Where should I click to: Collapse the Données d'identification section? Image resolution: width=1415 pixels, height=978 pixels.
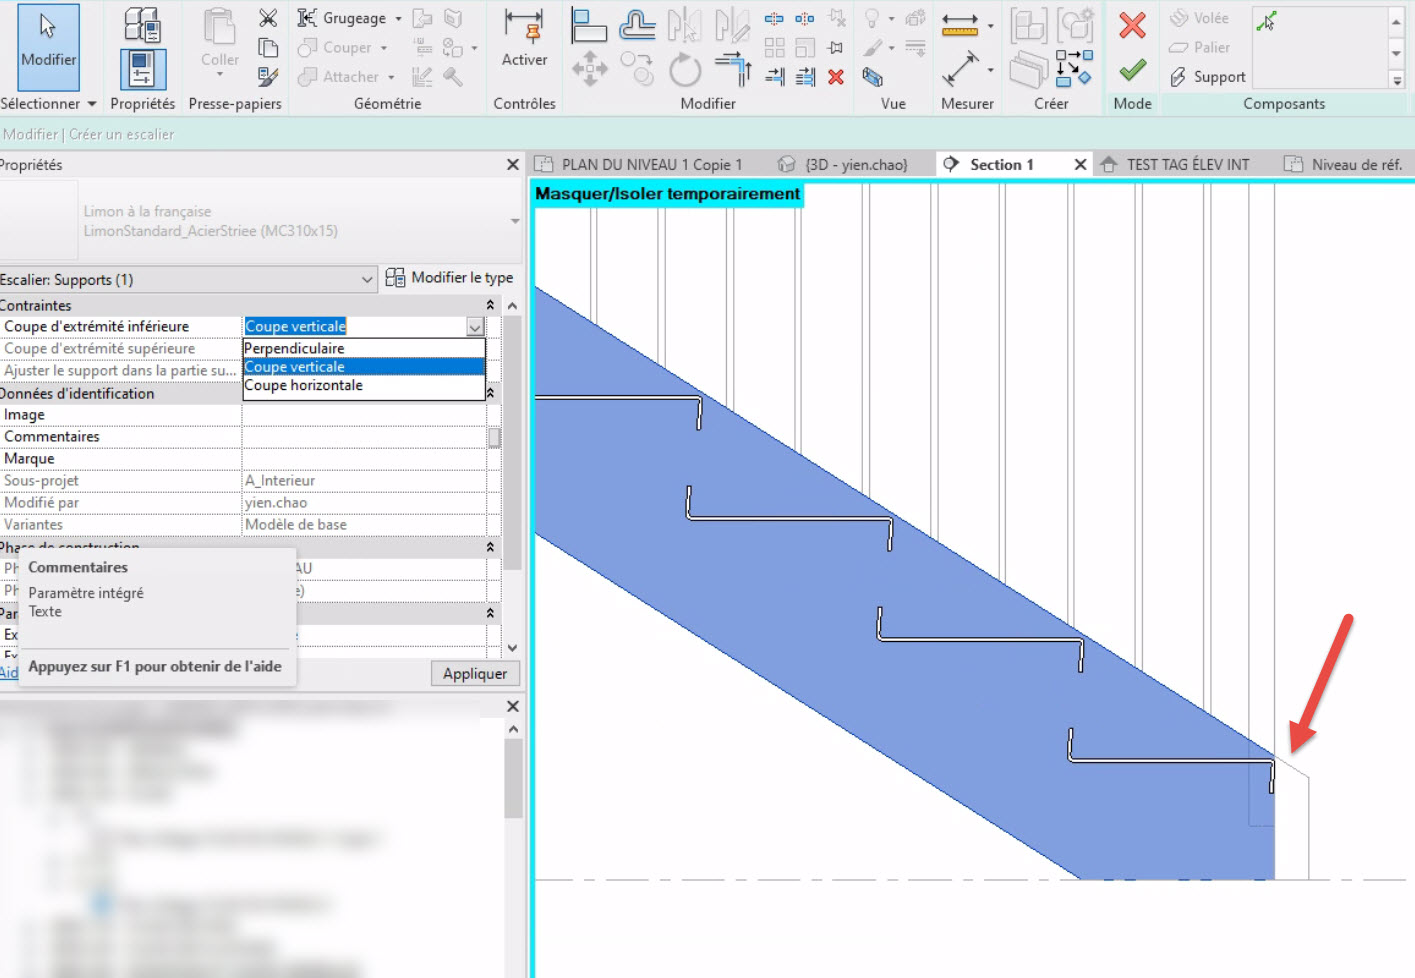point(489,392)
